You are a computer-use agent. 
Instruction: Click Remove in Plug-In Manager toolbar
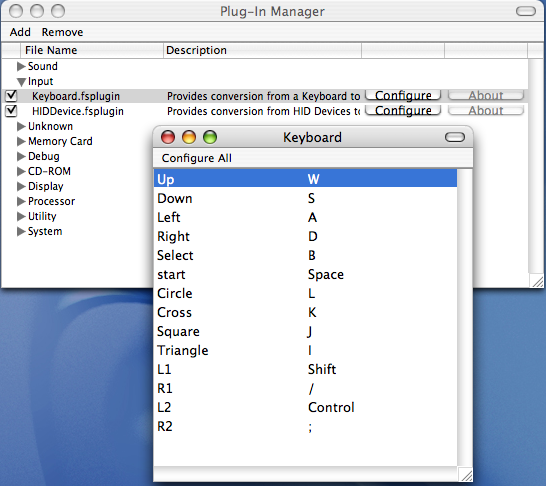click(x=62, y=32)
